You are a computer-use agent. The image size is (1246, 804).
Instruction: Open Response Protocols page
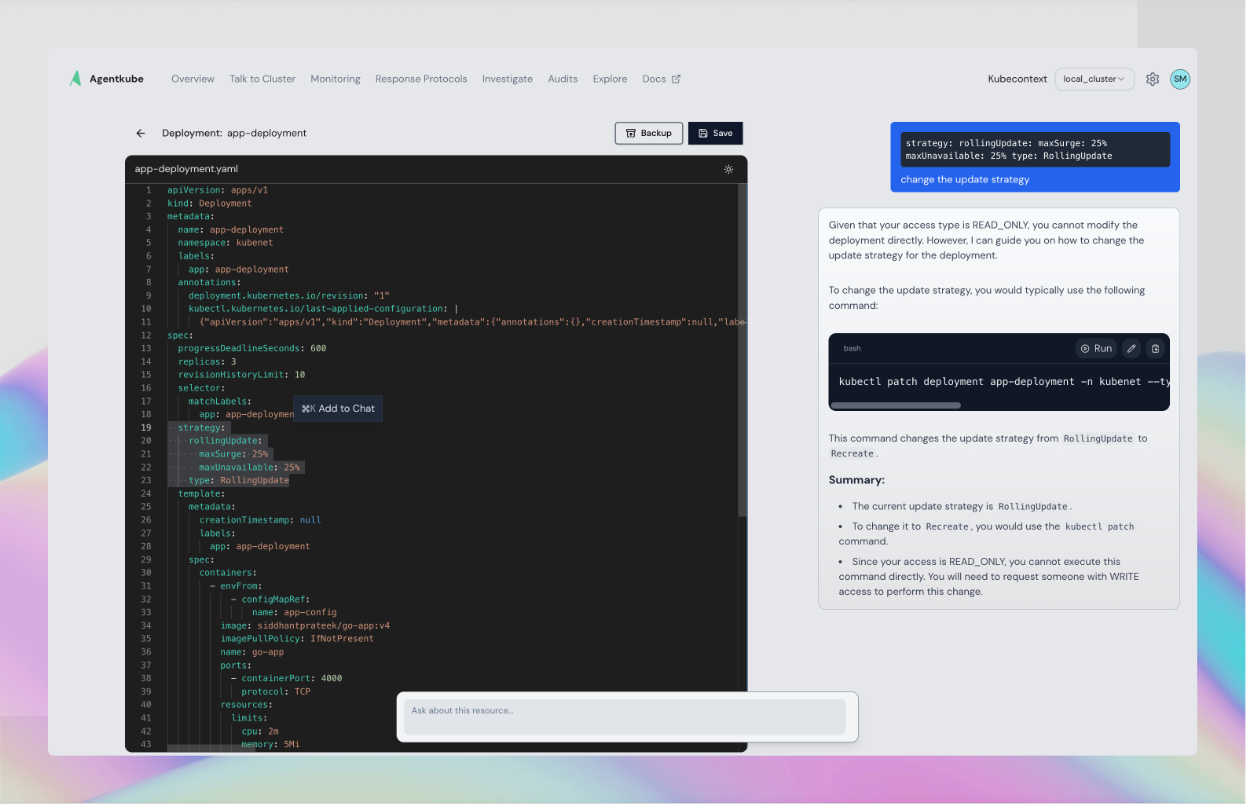(421, 79)
